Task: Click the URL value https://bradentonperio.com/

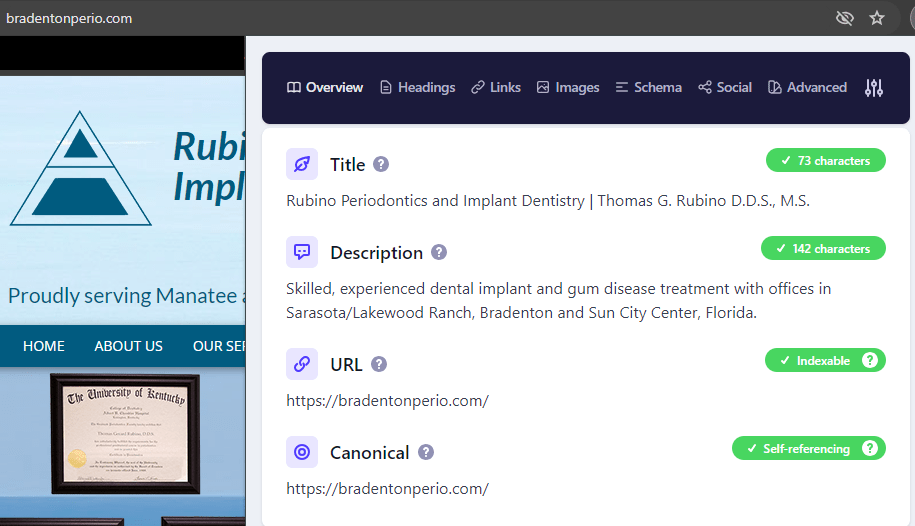Action: point(387,401)
